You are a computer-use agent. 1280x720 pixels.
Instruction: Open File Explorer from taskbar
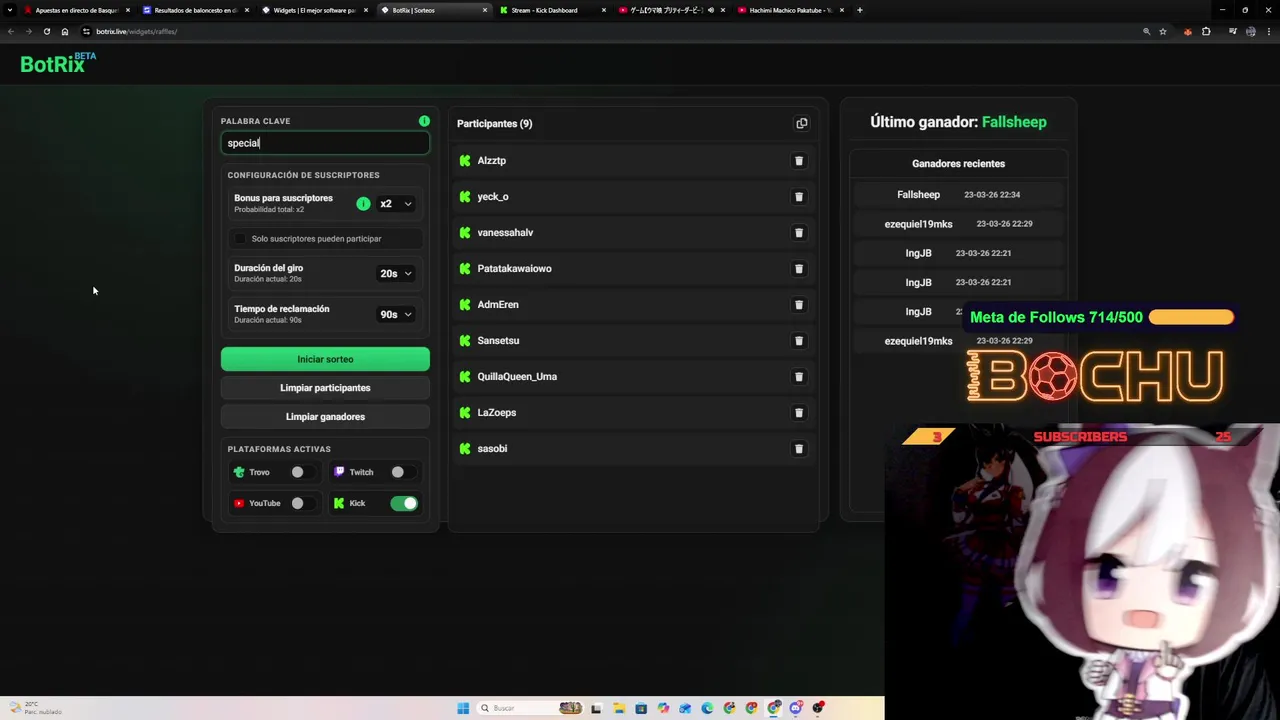pos(619,708)
